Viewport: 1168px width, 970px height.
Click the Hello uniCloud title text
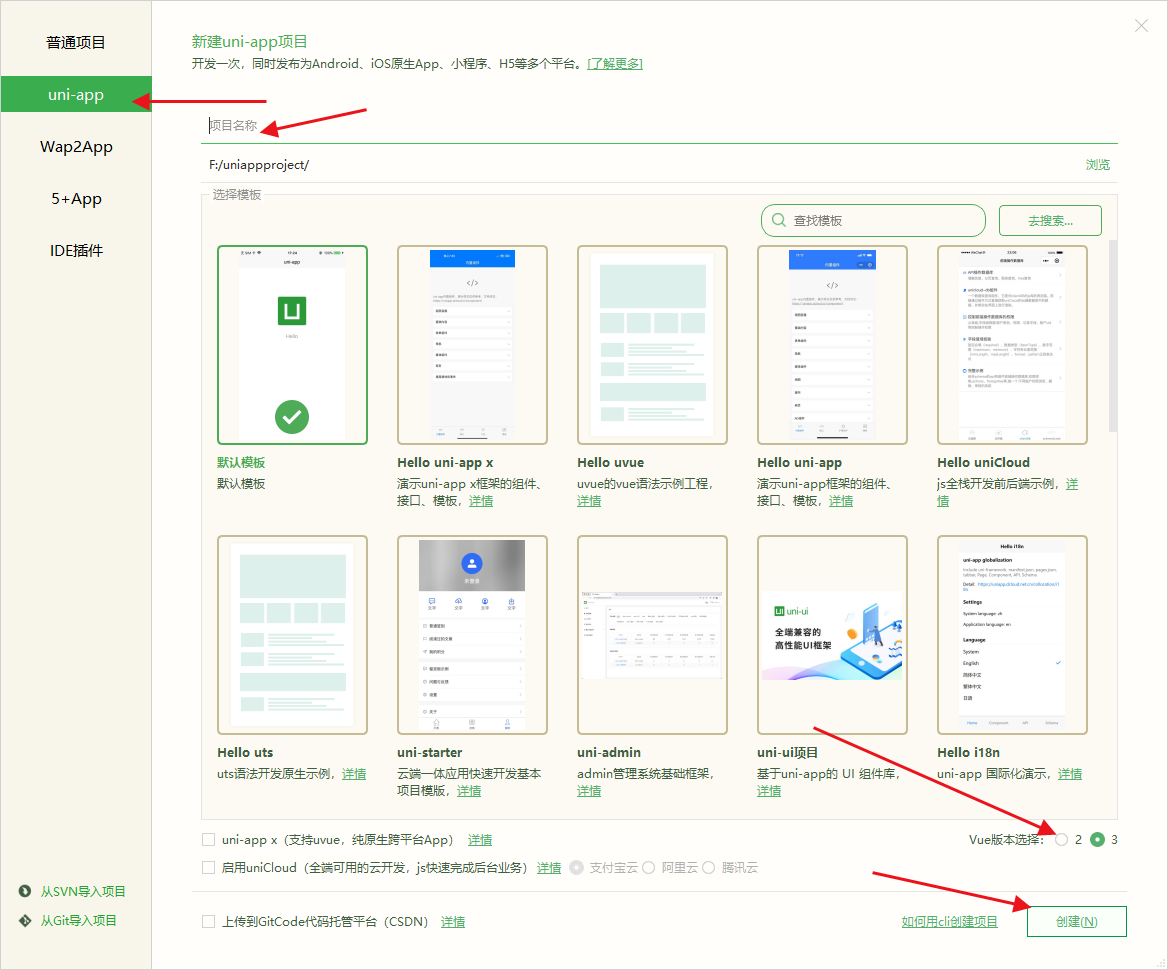click(x=983, y=463)
